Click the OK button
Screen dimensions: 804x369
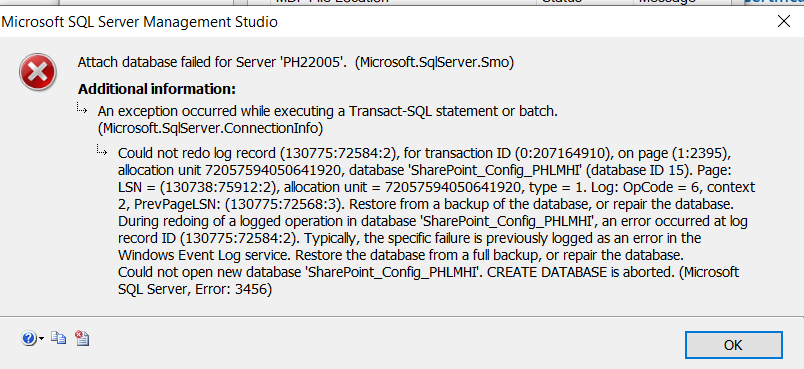click(x=733, y=345)
